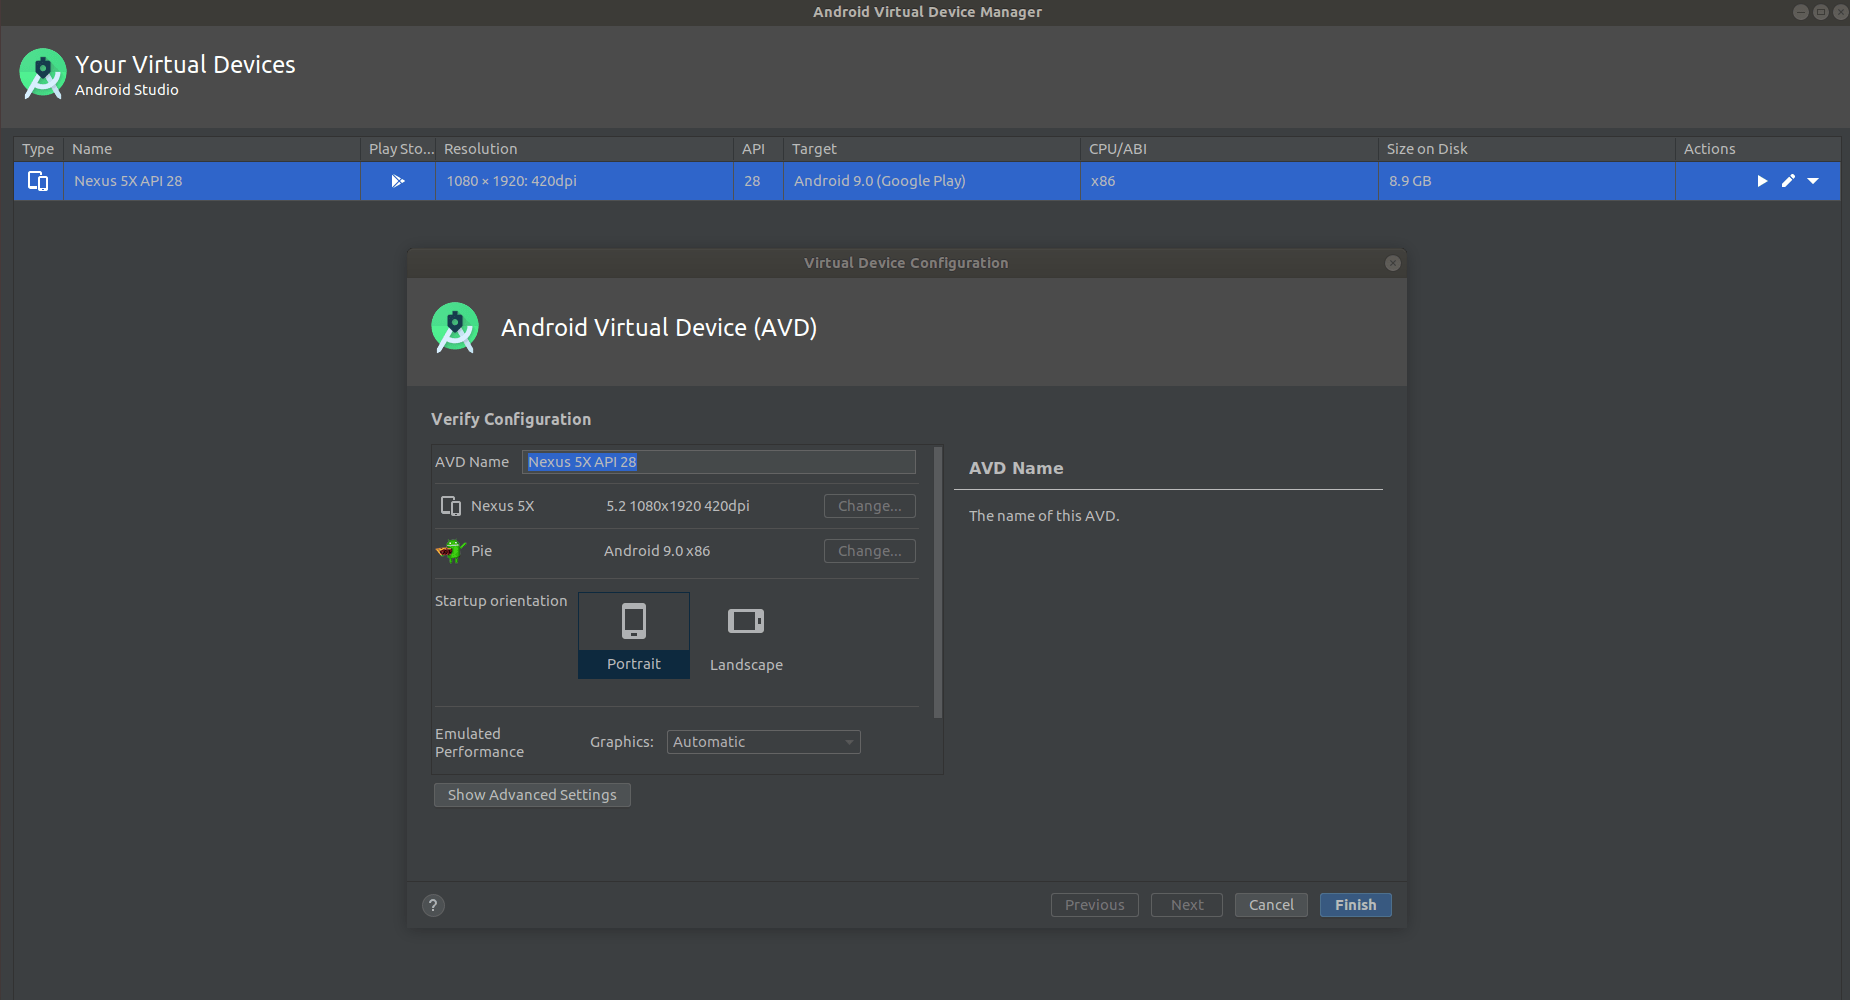Click the Play Store column header
Viewport: 1850px width, 1000px height.
398,149
